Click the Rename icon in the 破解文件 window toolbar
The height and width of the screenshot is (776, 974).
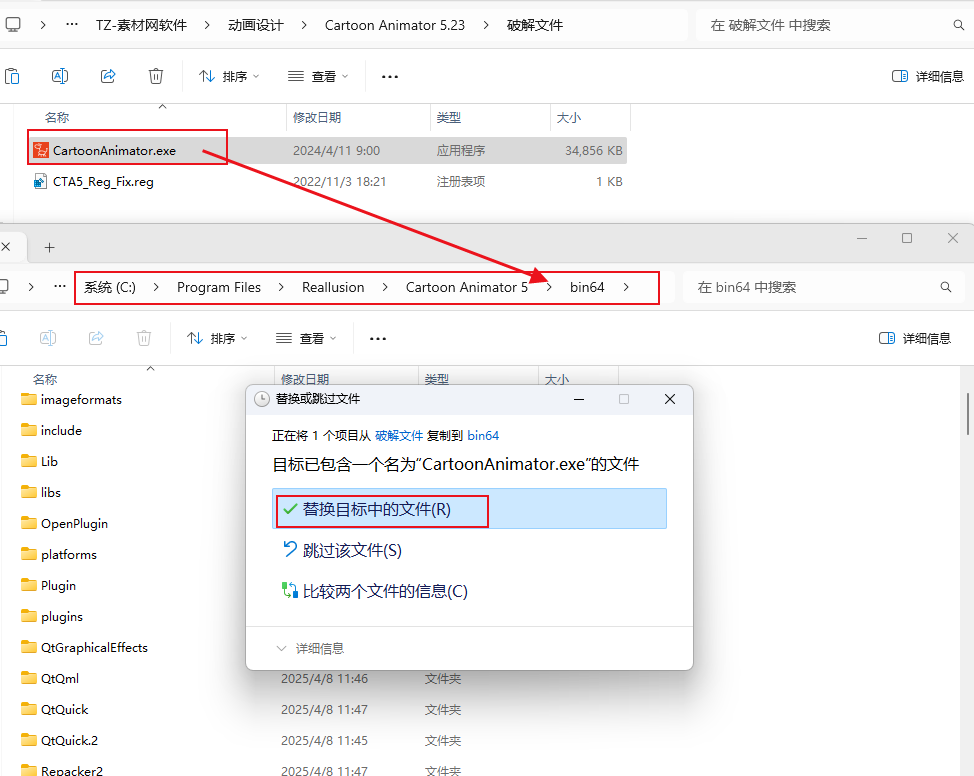point(60,76)
